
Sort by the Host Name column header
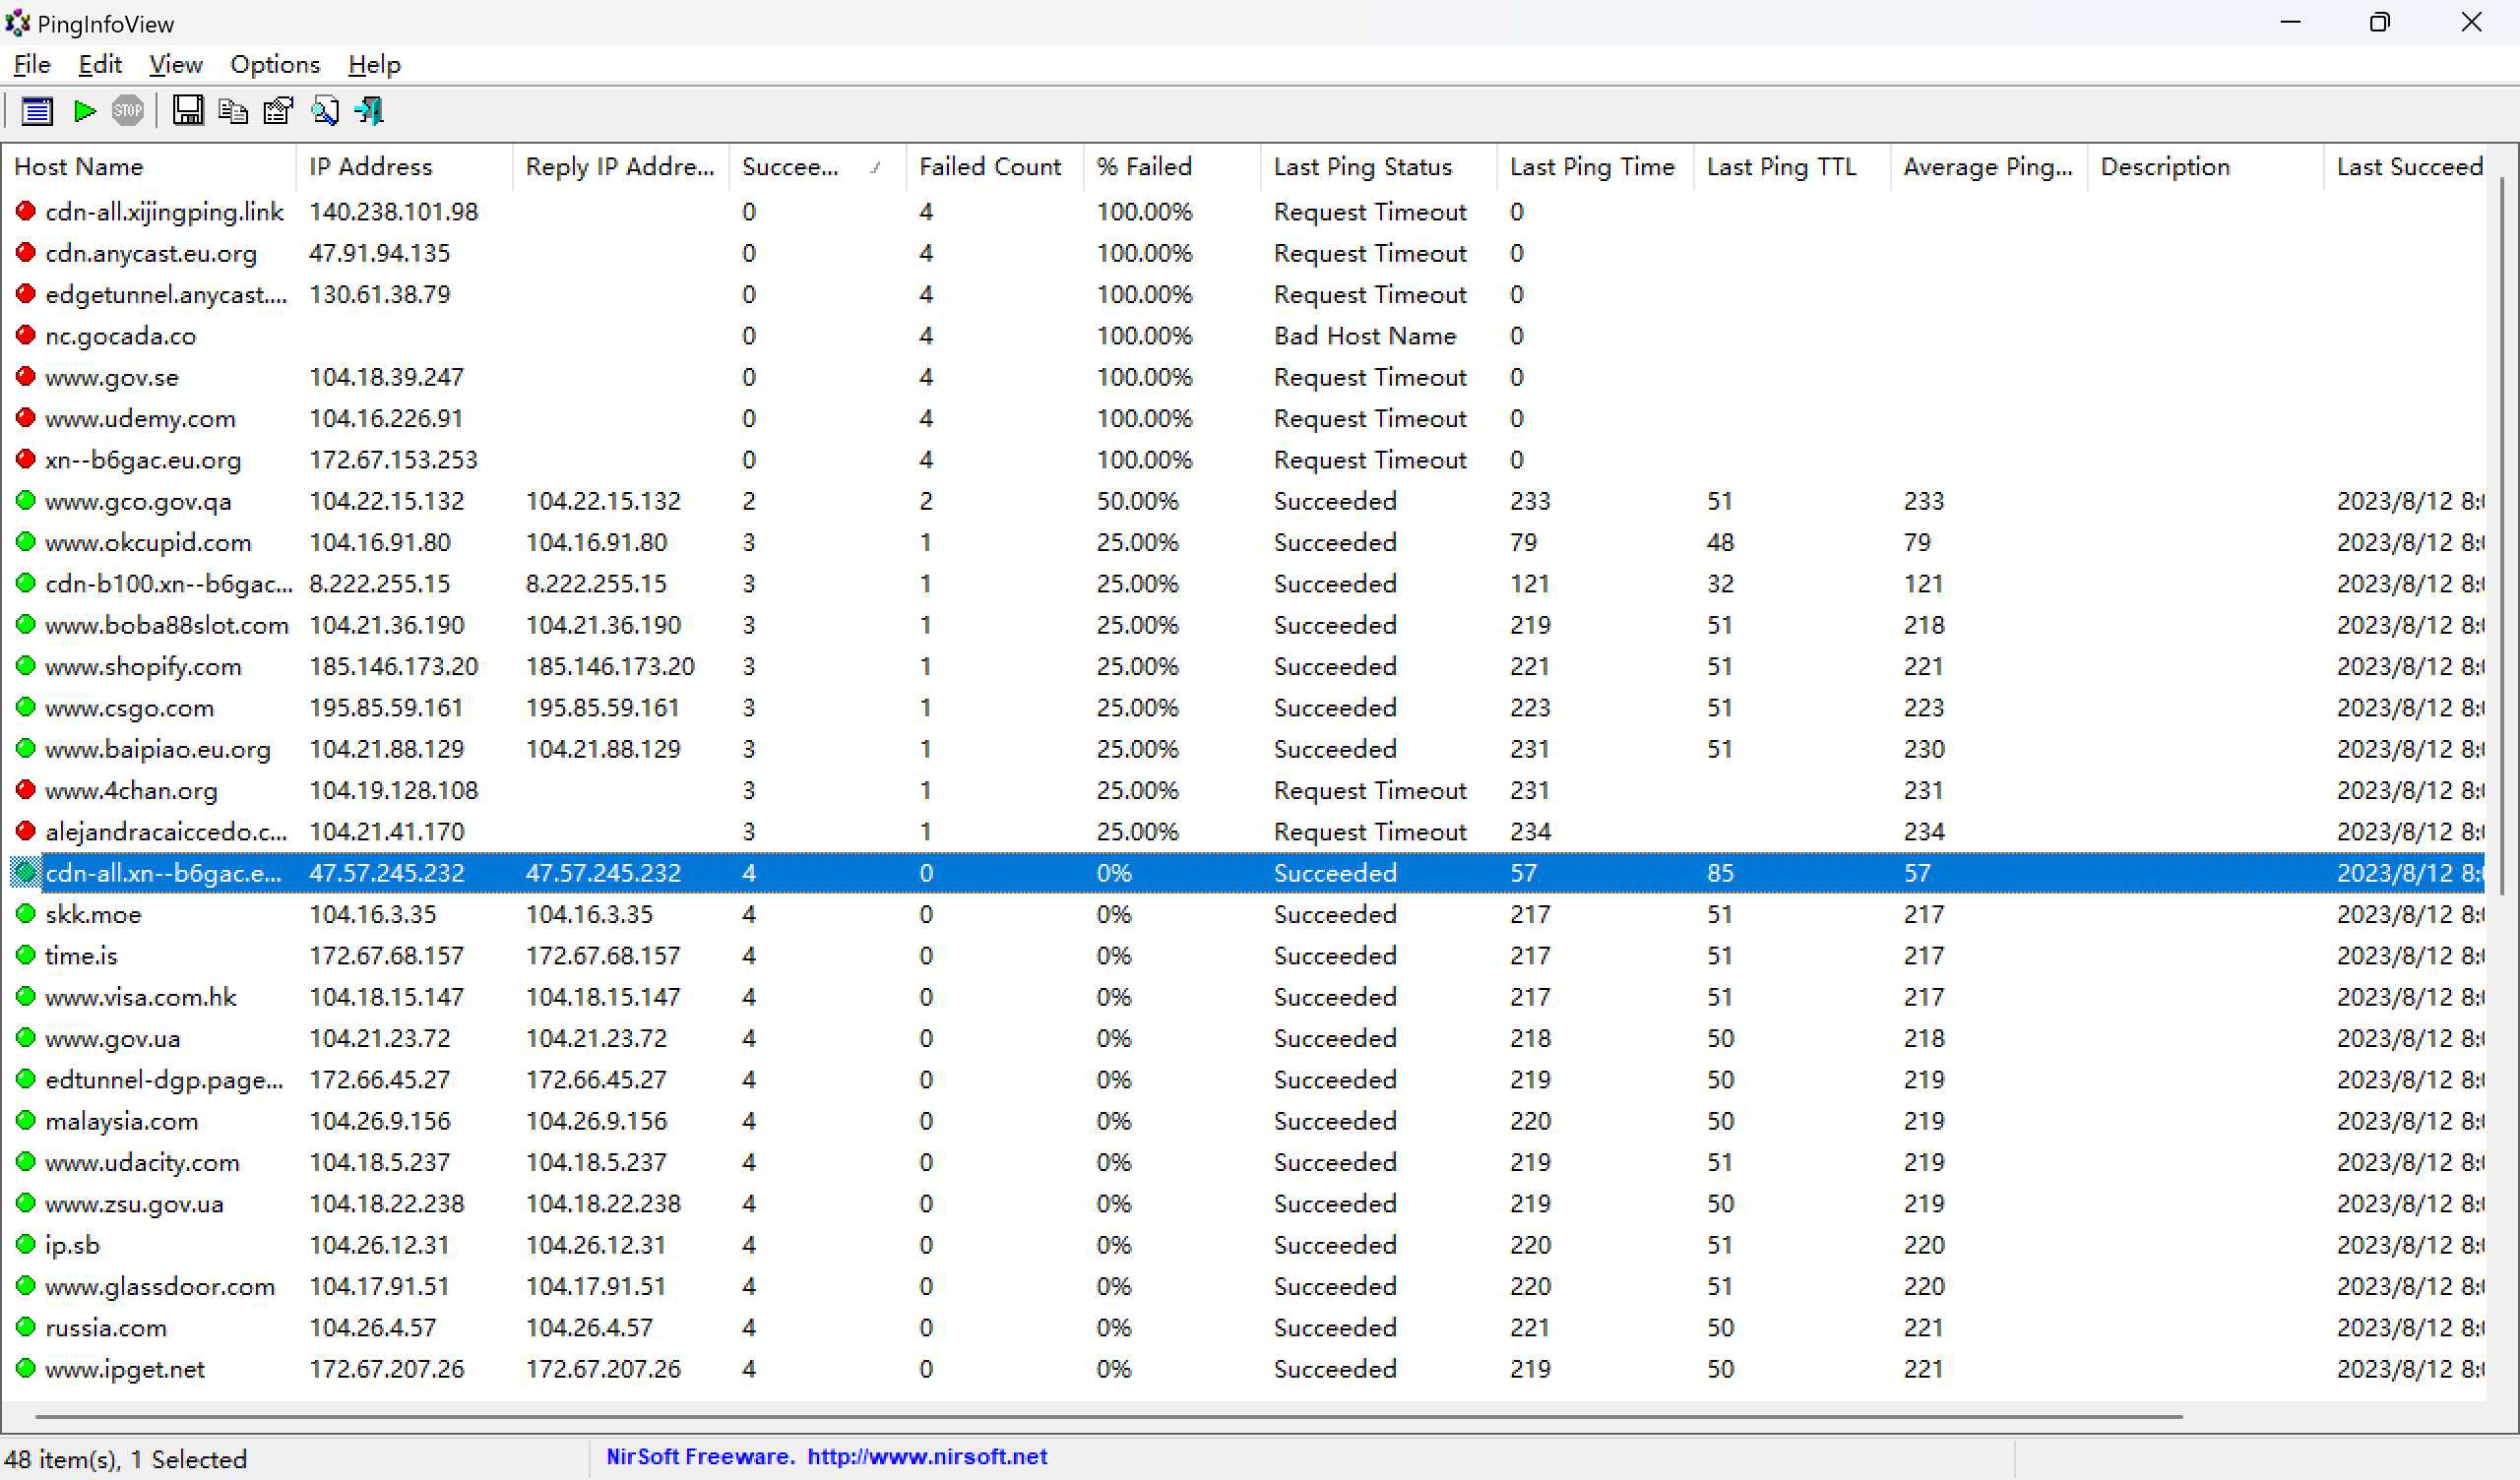(150, 166)
